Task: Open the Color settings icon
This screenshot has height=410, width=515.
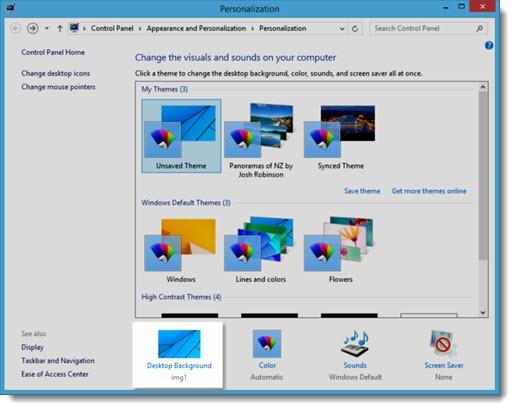Action: [x=267, y=344]
